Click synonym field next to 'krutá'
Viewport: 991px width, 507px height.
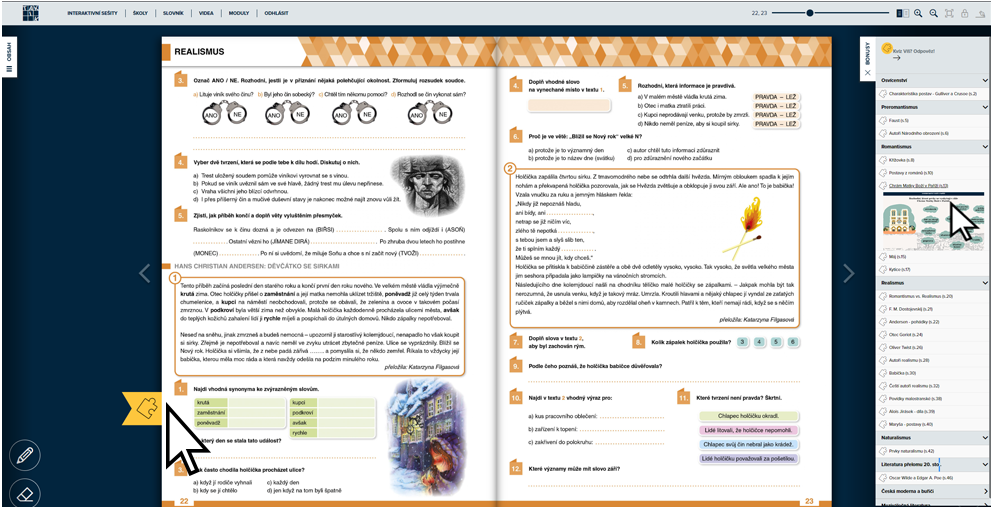(x=257, y=402)
